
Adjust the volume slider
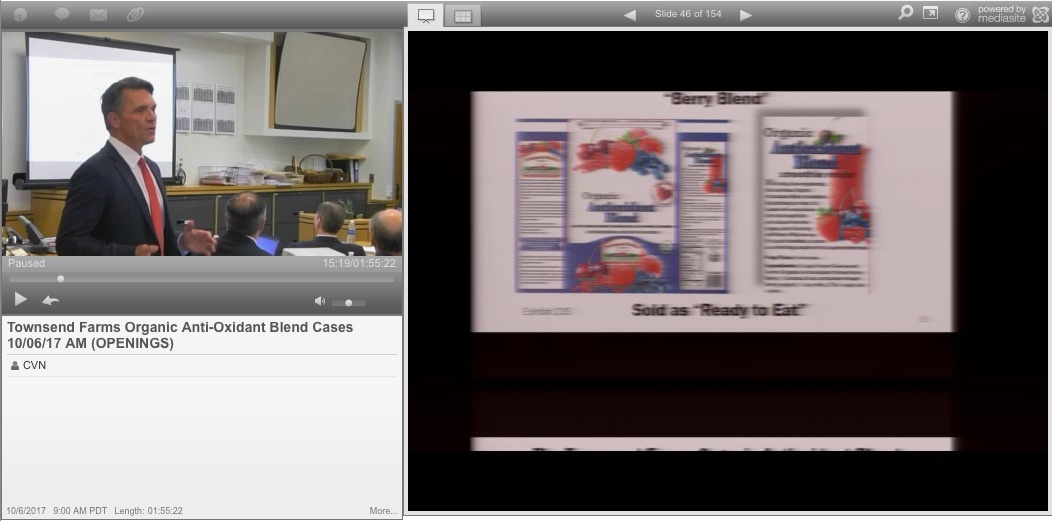[x=348, y=303]
